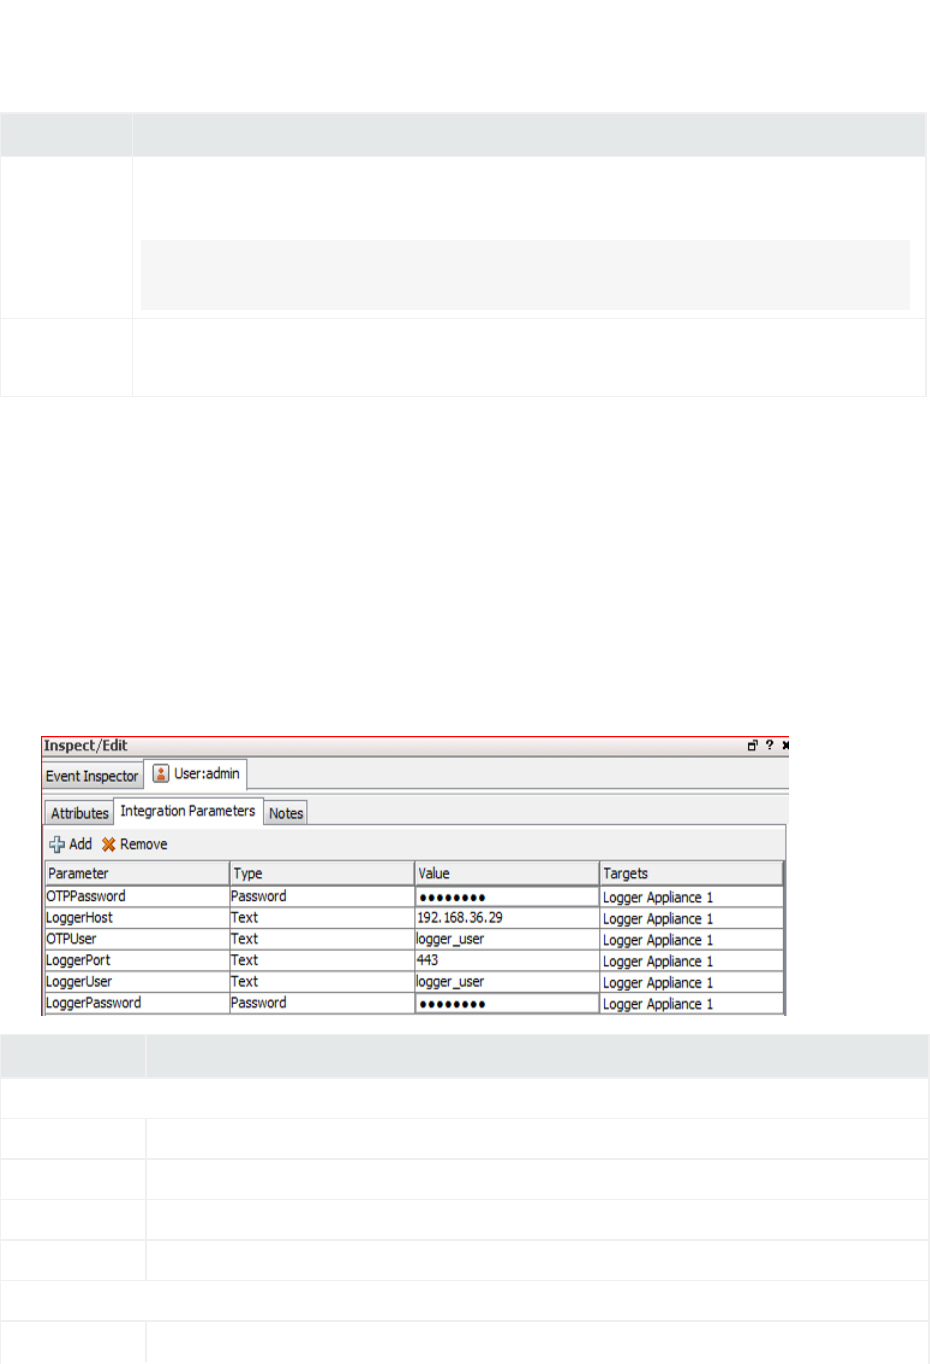Click the Add parameter plus icon
This screenshot has width=930, height=1364.
[x=57, y=844]
